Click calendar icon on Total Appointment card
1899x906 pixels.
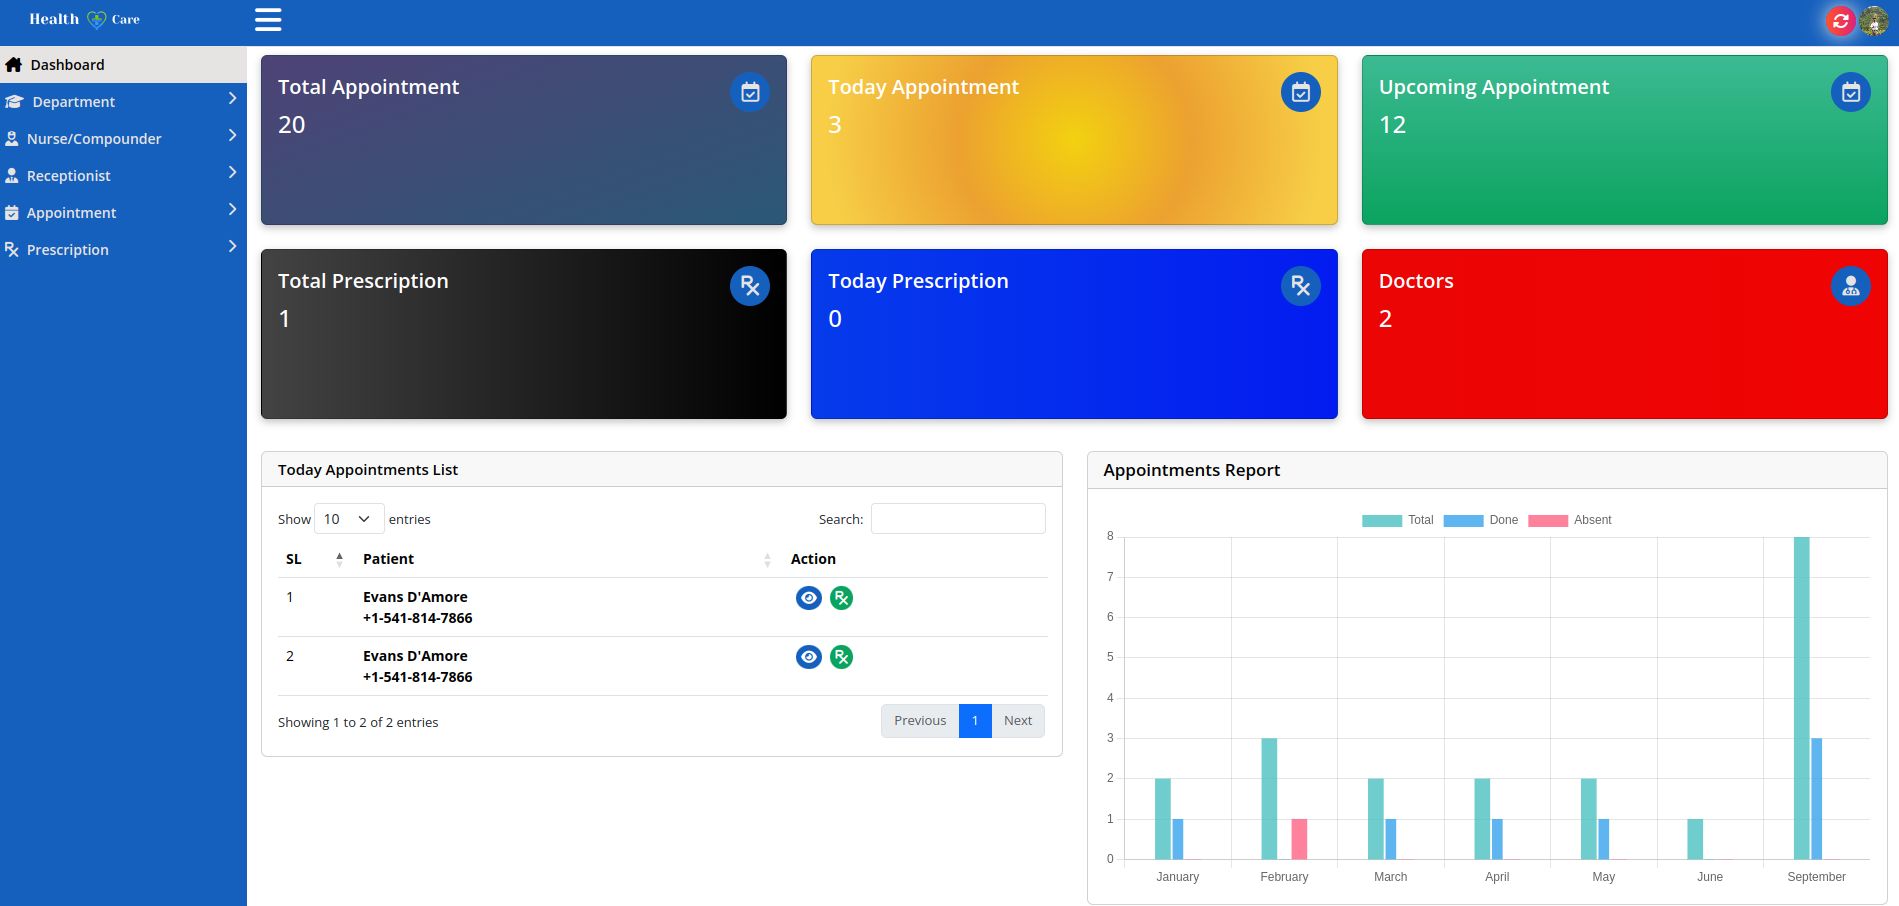pos(750,92)
